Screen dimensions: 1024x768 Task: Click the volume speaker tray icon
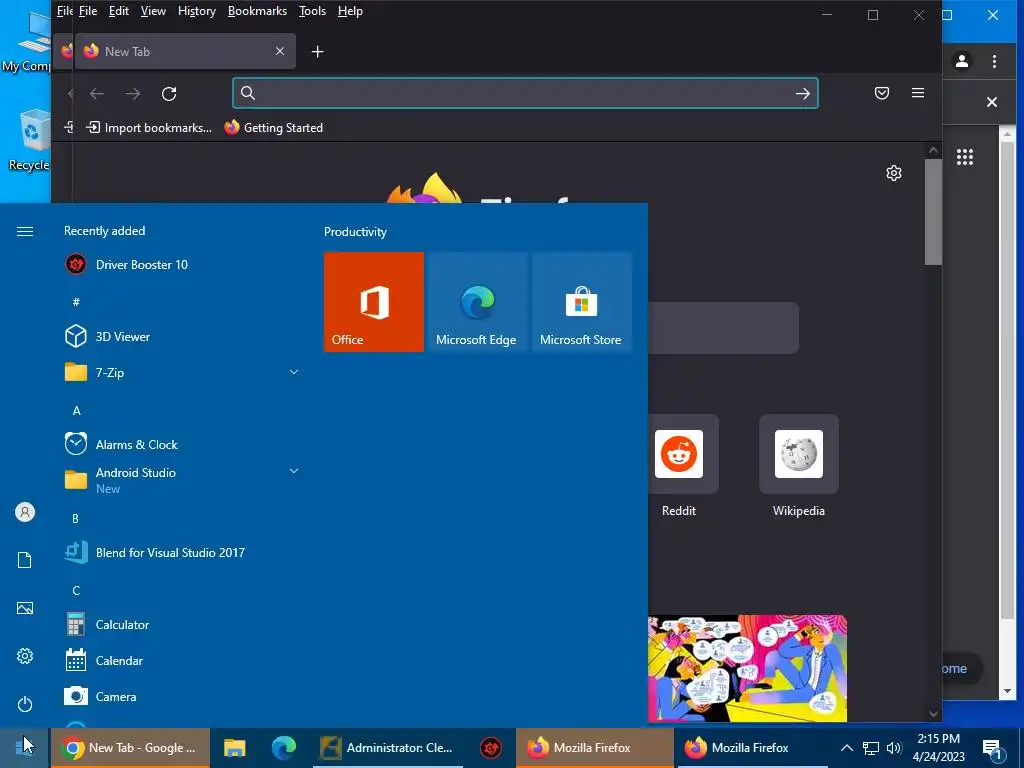pyautogui.click(x=894, y=748)
